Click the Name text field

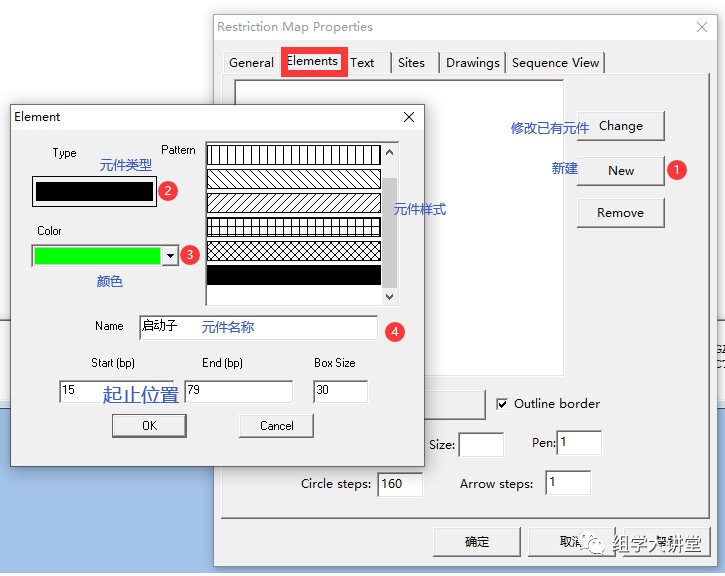tap(258, 327)
